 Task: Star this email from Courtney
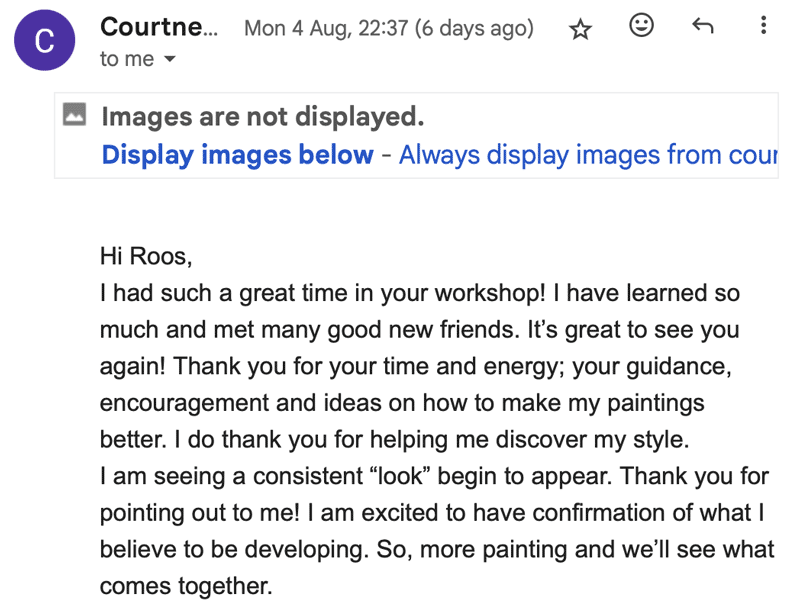pos(580,30)
